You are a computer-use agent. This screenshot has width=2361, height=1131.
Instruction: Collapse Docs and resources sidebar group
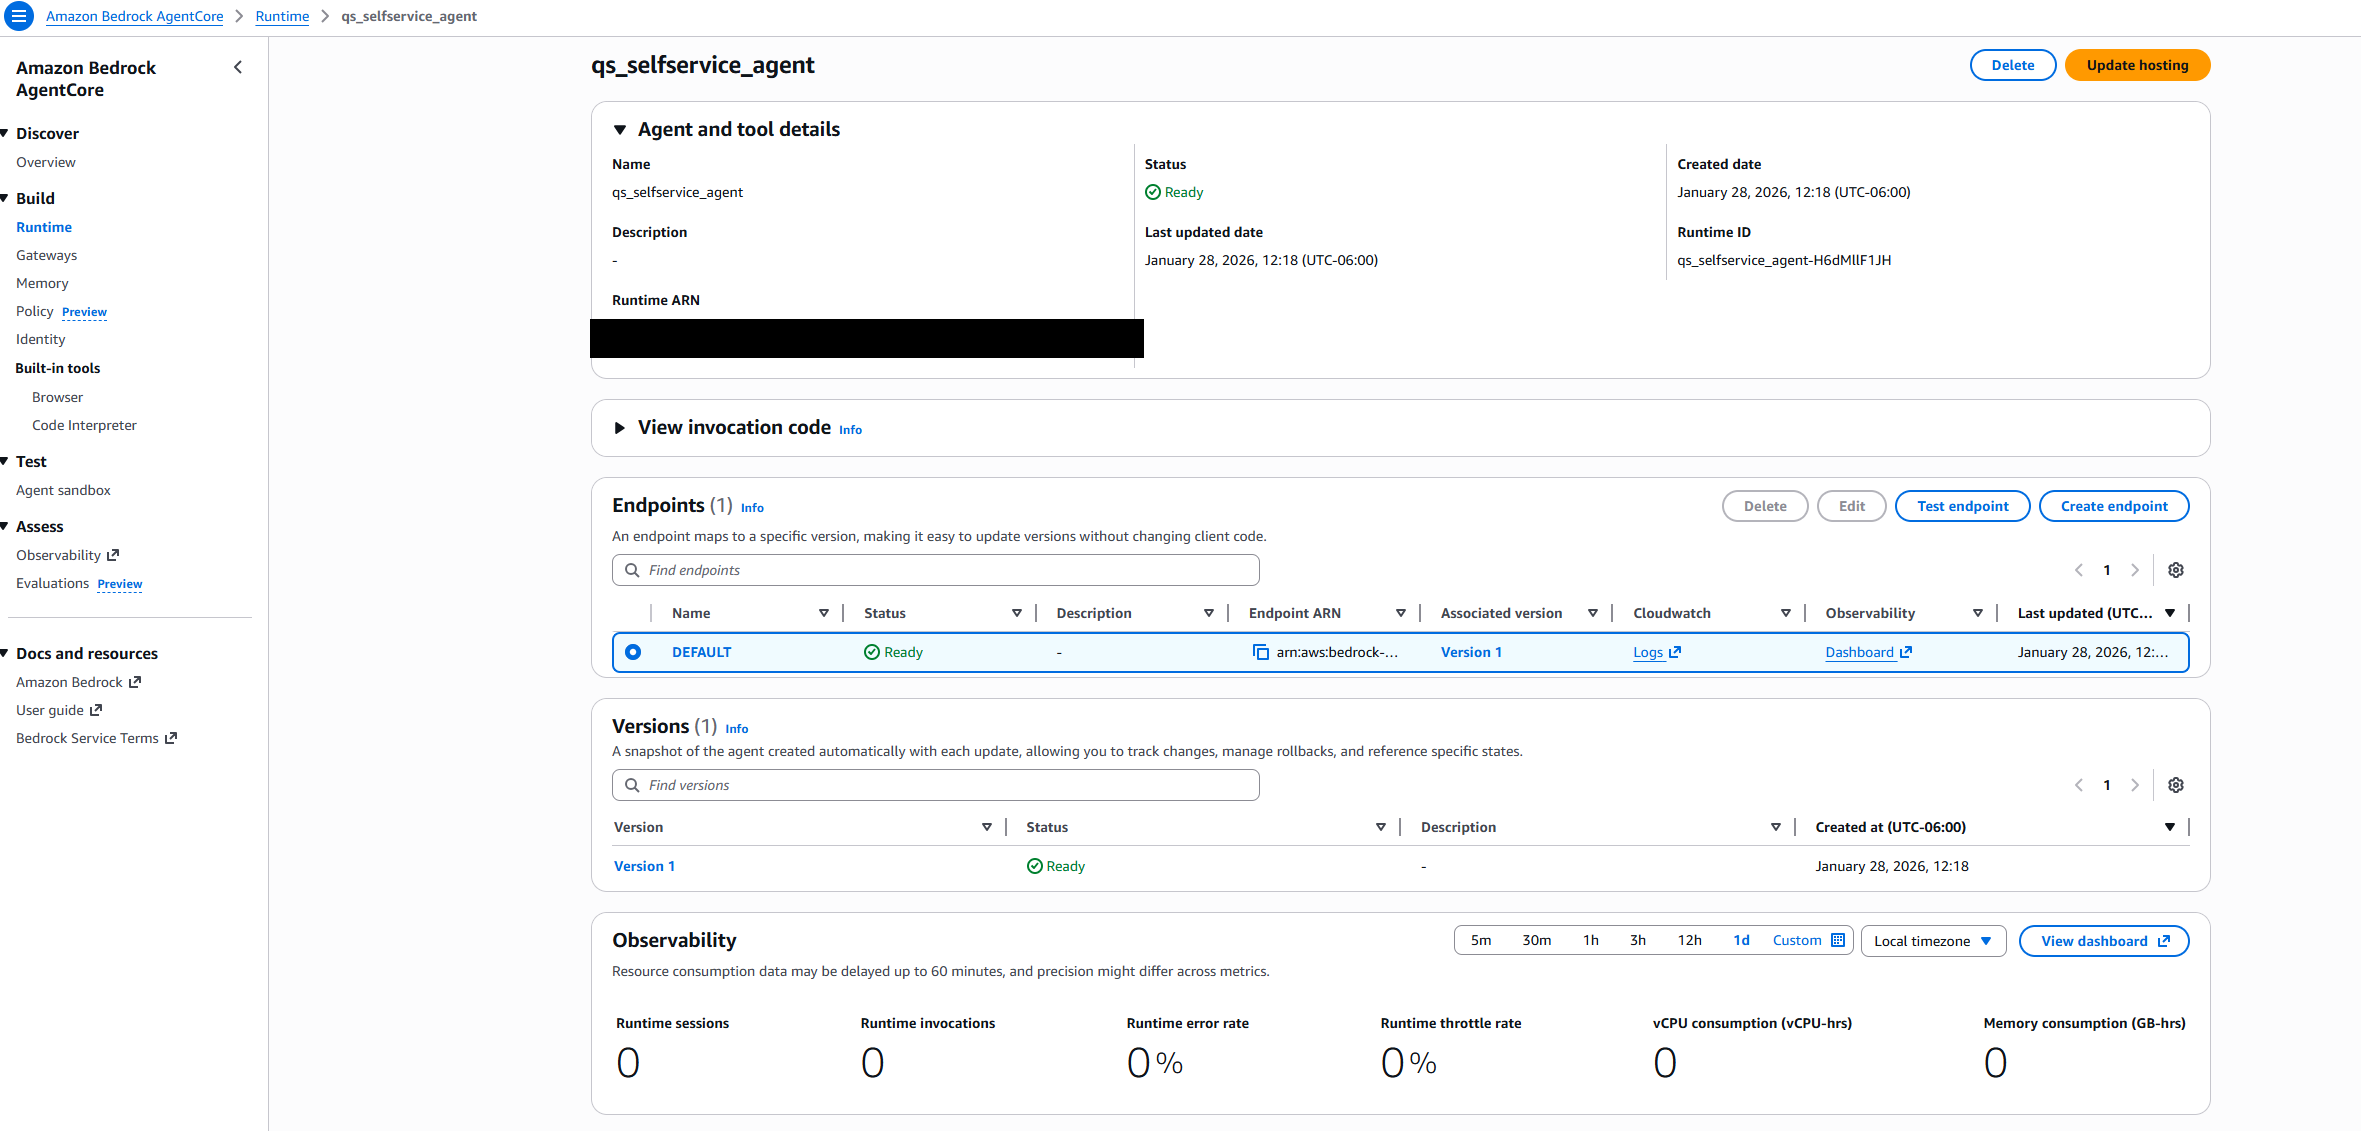point(5,653)
